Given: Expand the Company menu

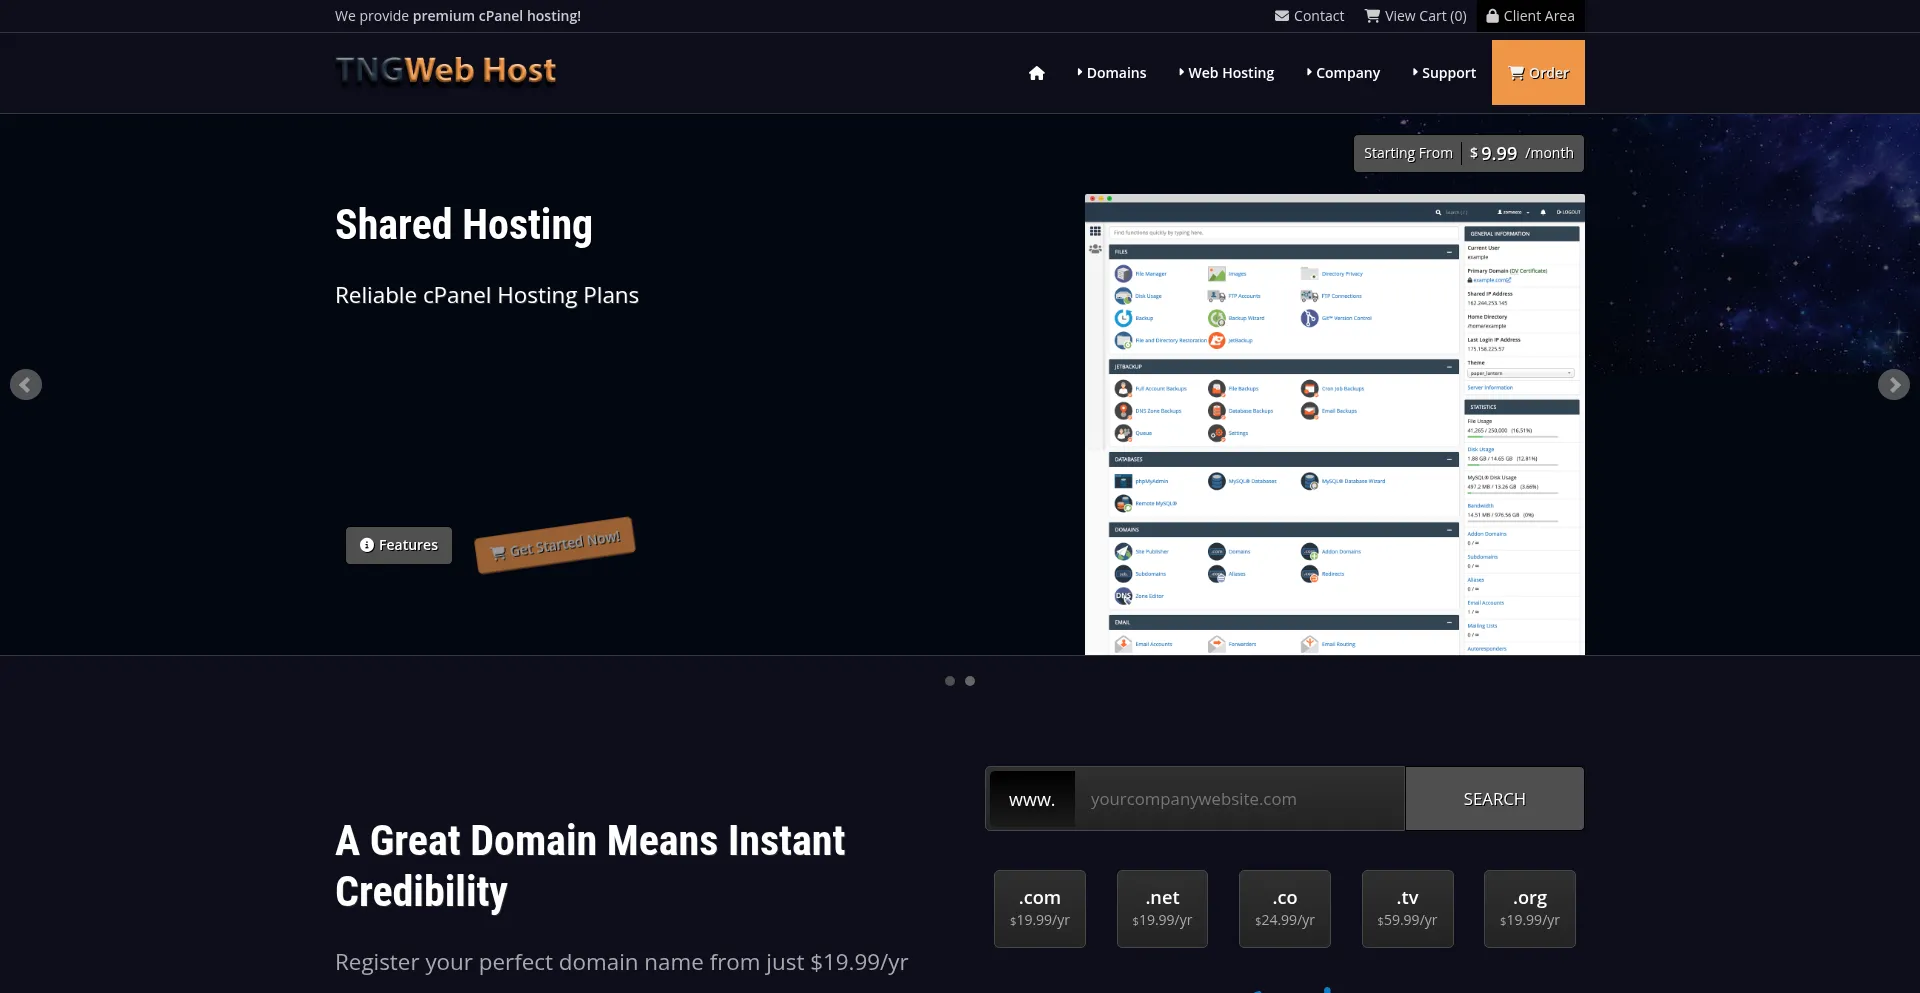Looking at the screenshot, I should (1343, 73).
